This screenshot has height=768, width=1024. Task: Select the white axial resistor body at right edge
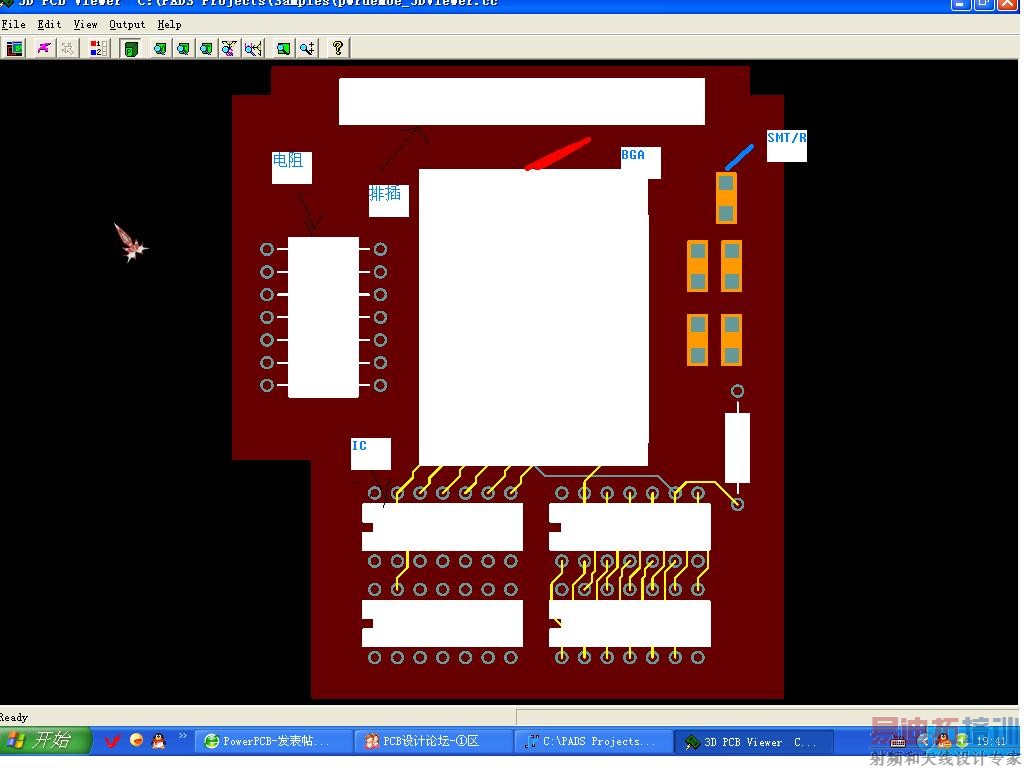tap(737, 447)
